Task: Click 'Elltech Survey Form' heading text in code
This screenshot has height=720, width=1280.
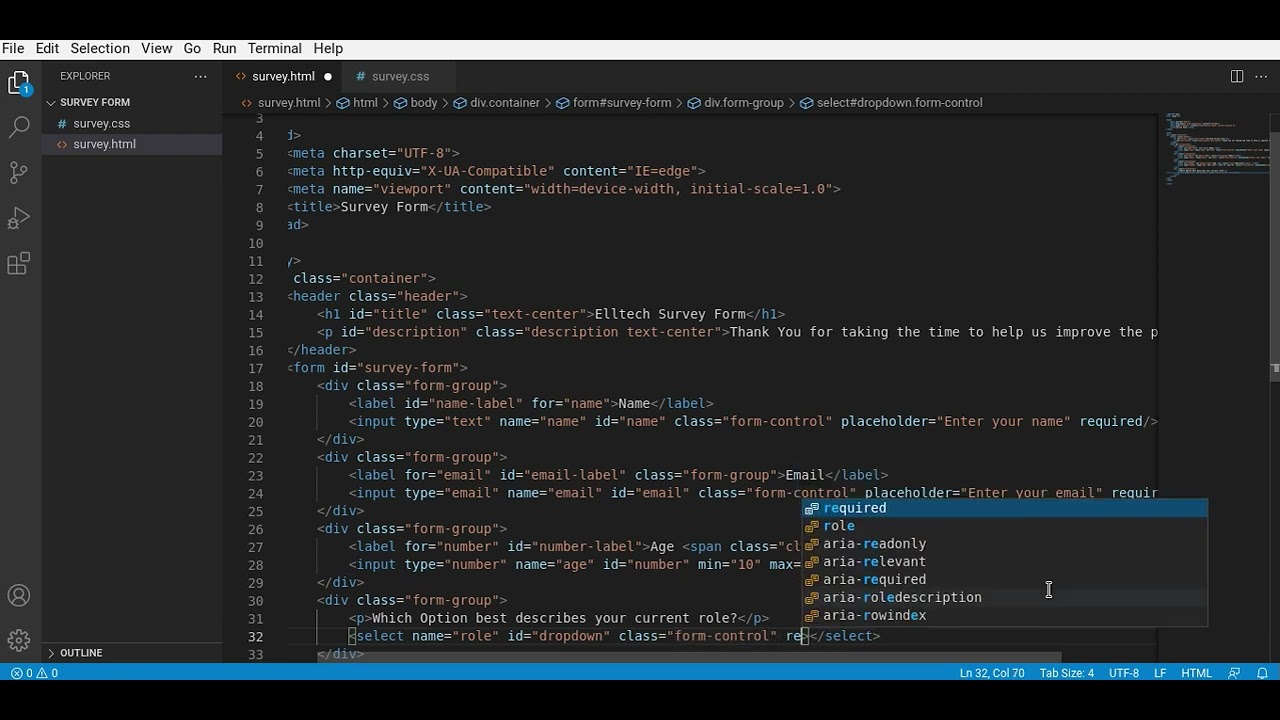Action: click(x=670, y=314)
